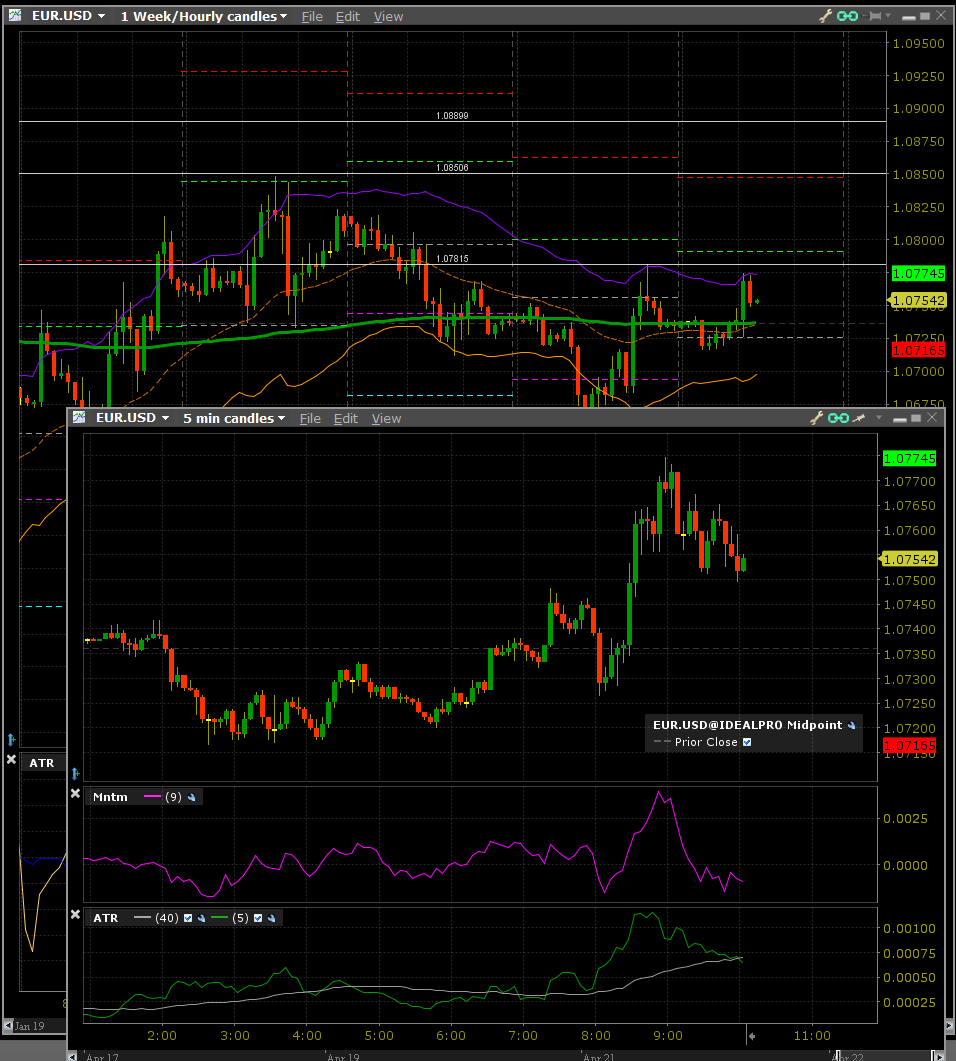Click the 1.07815 horizontal line label
The height and width of the screenshot is (1061, 956).
[452, 258]
